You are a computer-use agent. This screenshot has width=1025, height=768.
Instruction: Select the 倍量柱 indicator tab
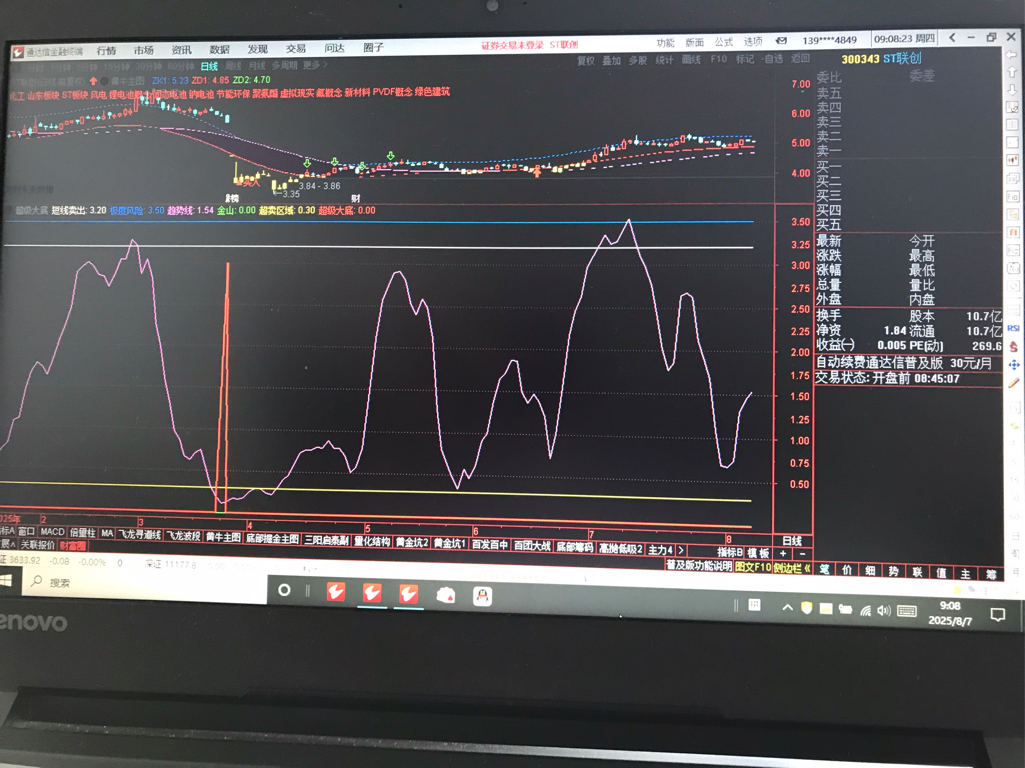pyautogui.click(x=82, y=533)
